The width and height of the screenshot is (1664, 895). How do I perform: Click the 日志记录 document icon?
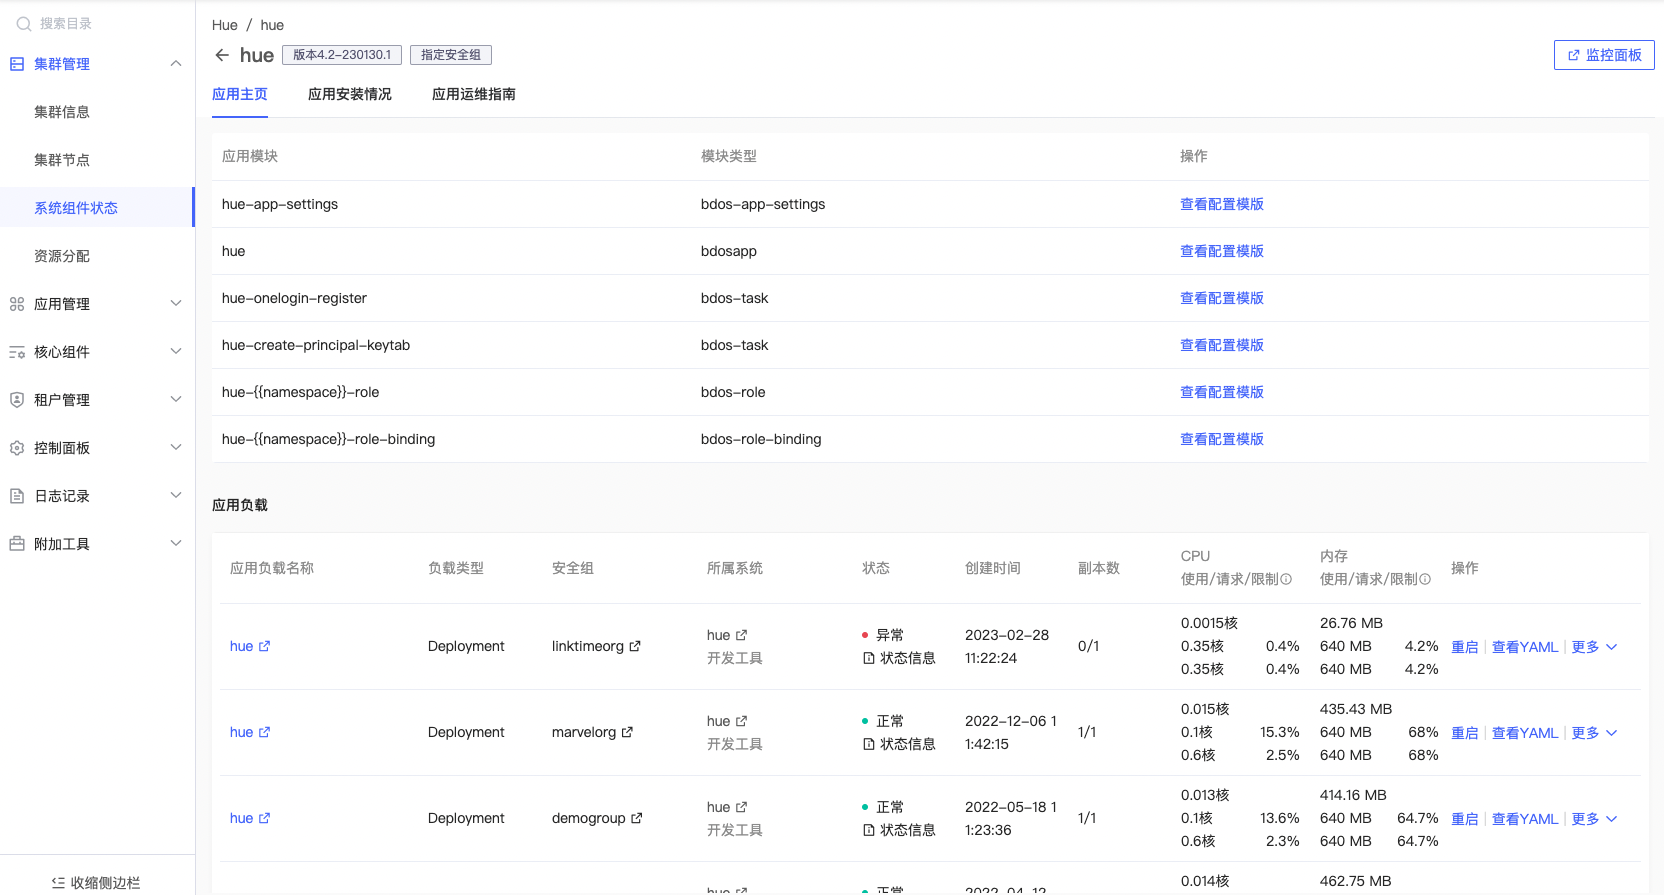point(17,496)
